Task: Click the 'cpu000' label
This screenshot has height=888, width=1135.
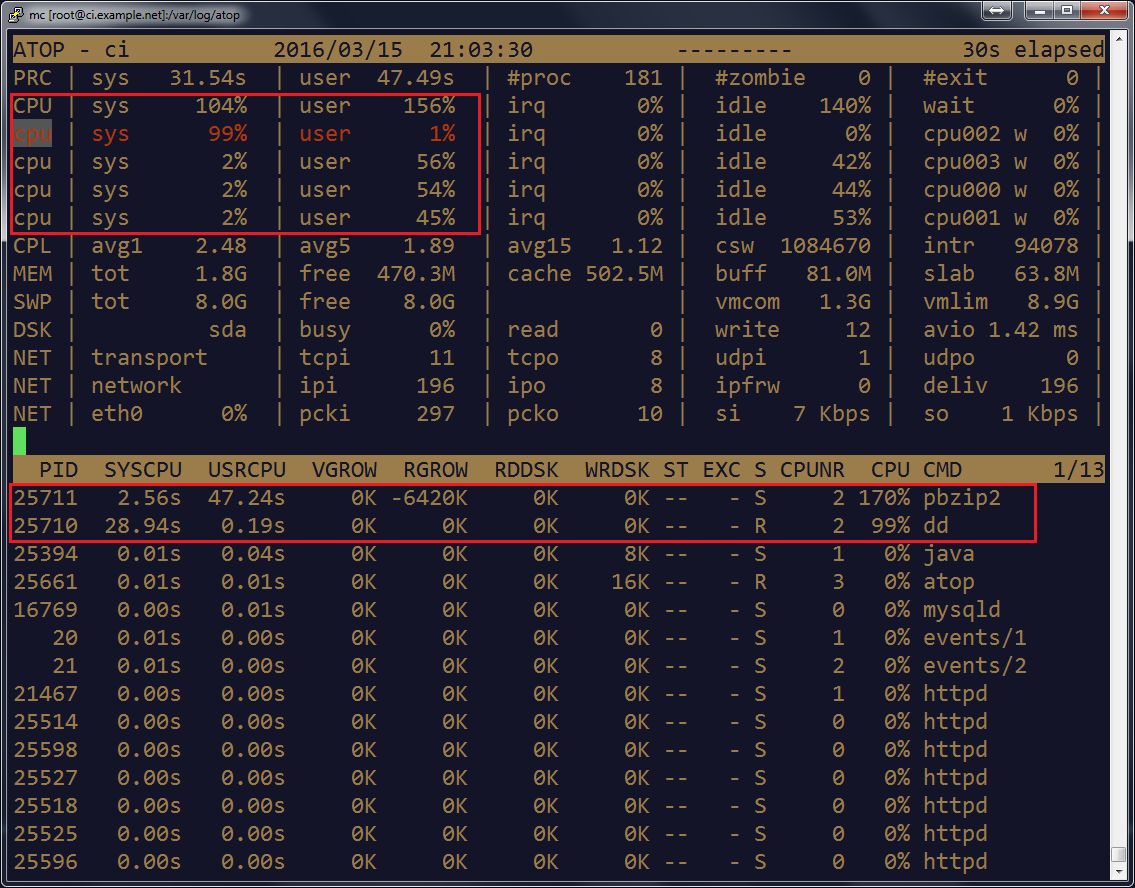Action: click(962, 190)
